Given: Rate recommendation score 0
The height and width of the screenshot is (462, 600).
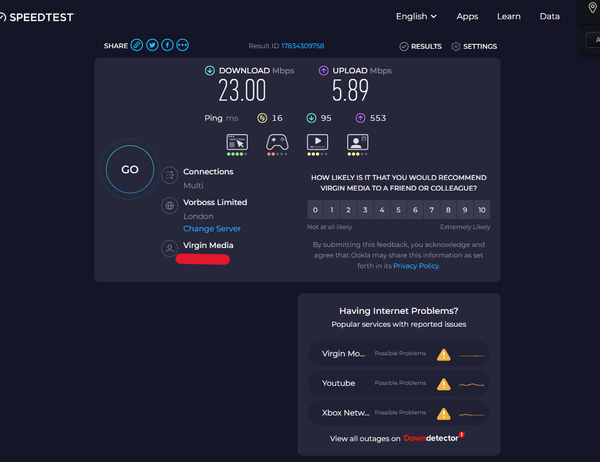Looking at the screenshot, I should click(315, 209).
